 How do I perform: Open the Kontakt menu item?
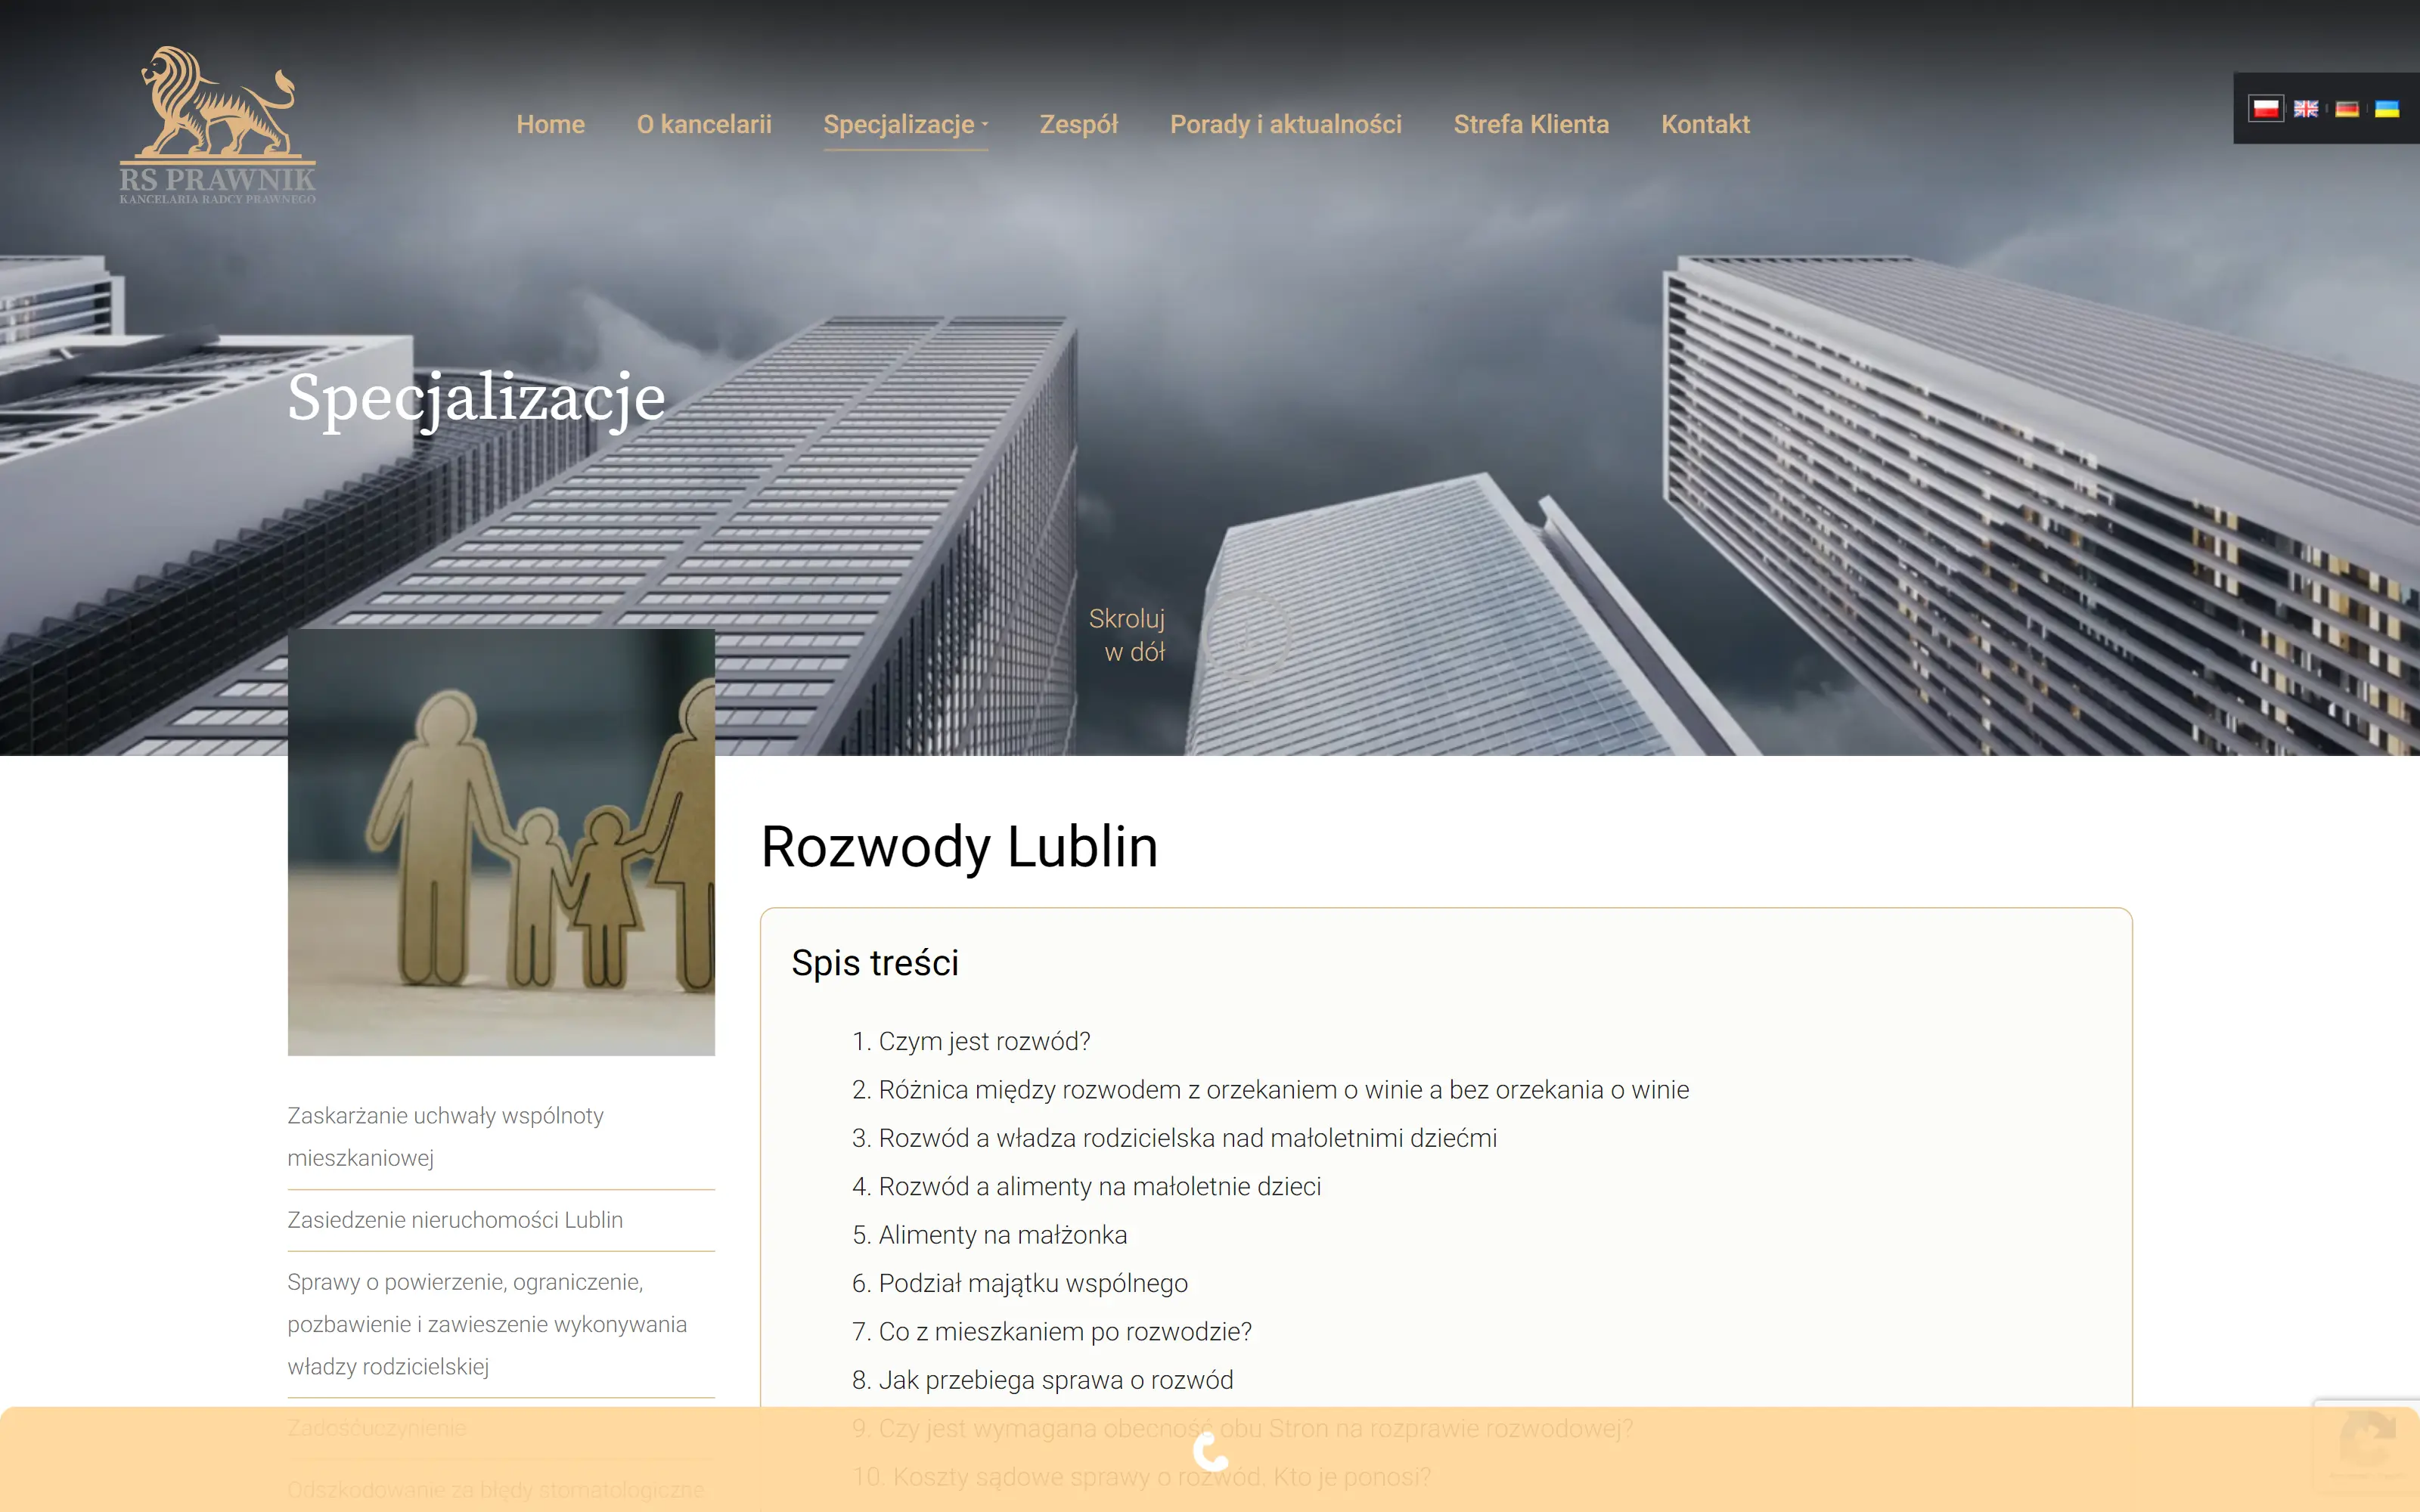[1705, 124]
